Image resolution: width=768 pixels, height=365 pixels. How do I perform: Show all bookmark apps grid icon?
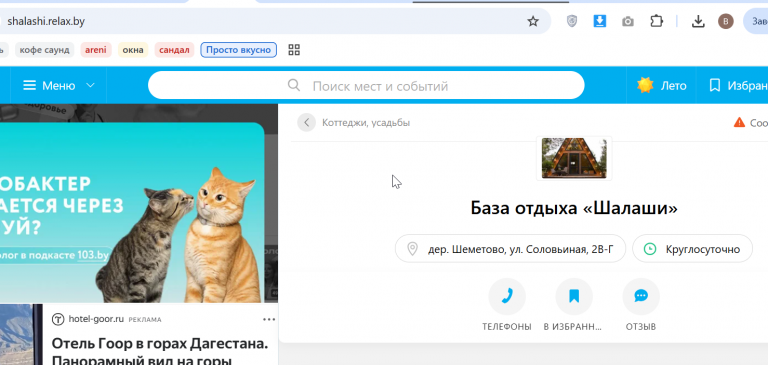(294, 49)
